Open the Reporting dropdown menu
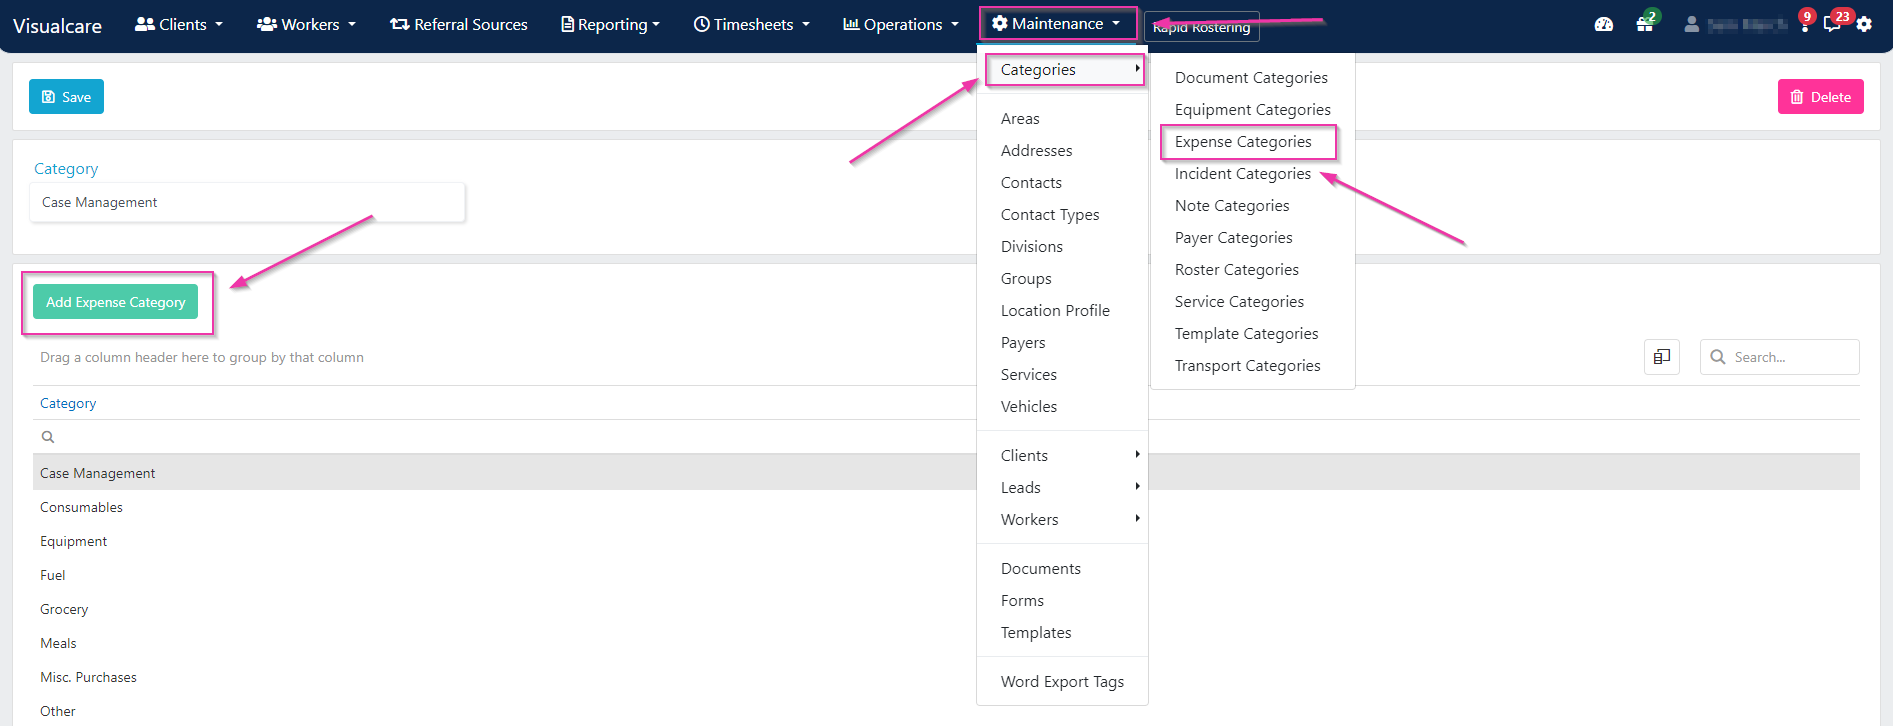This screenshot has height=726, width=1893. (x=610, y=24)
